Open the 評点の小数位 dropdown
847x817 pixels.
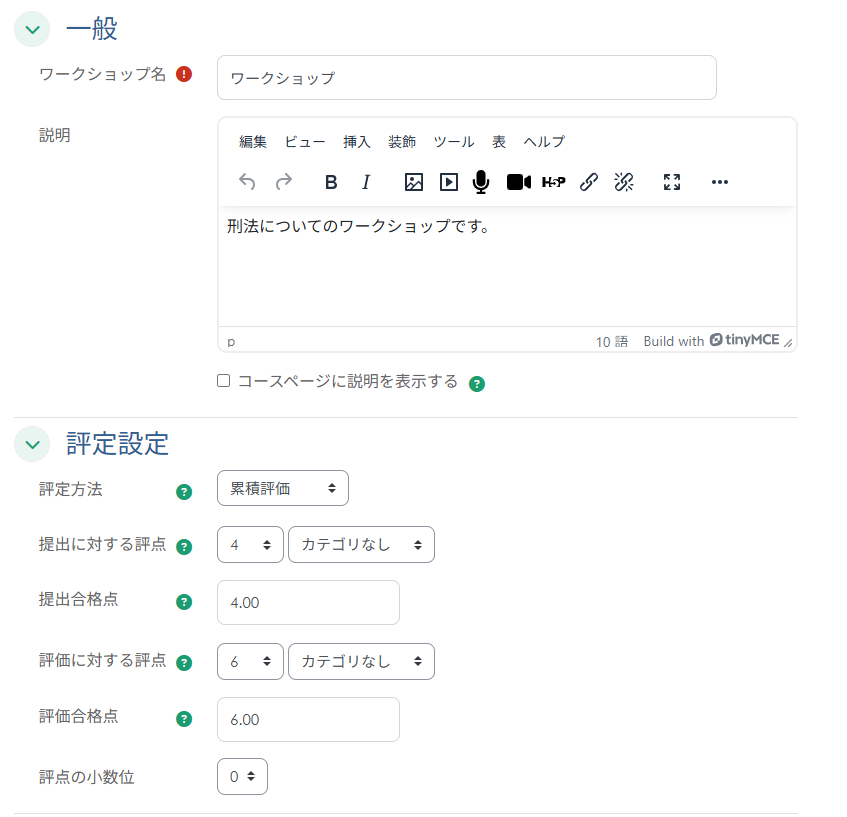(242, 777)
